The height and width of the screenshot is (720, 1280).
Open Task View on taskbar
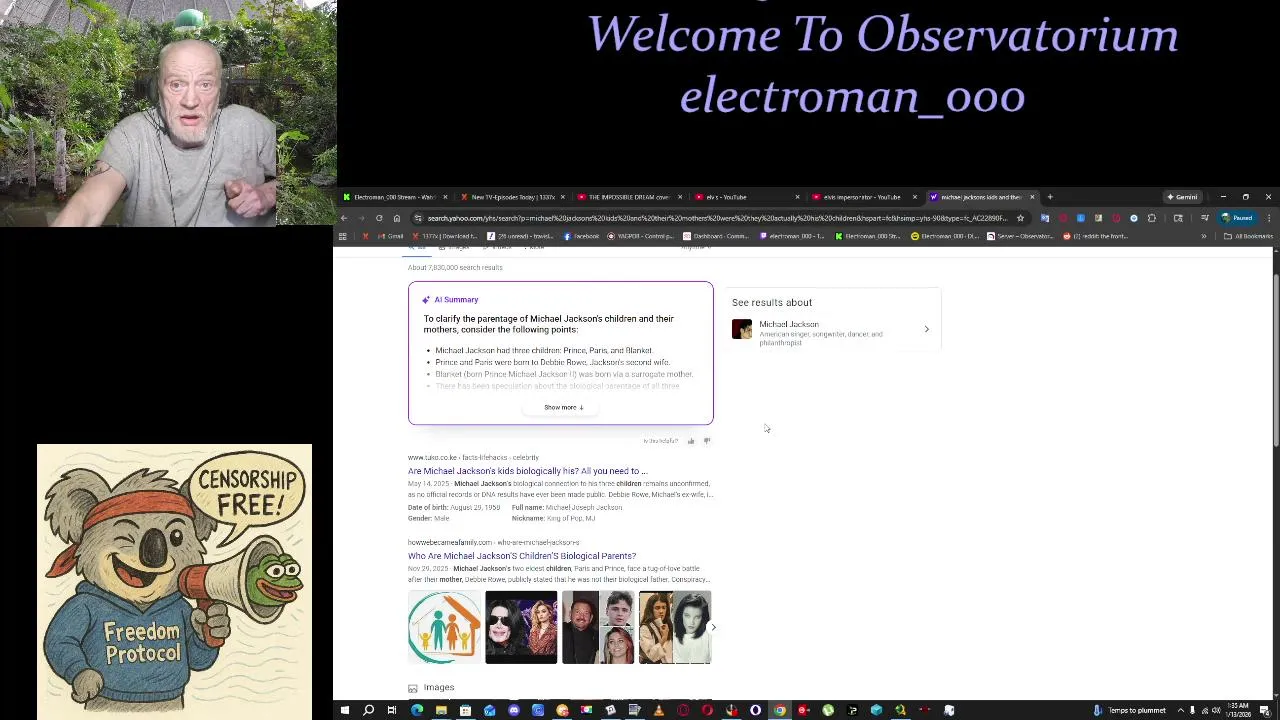[x=392, y=711]
